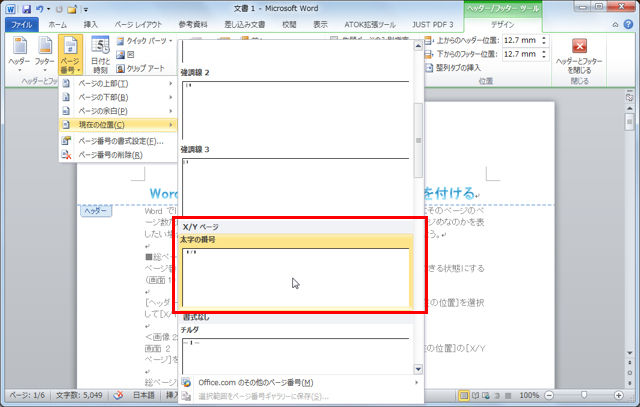Image resolution: width=640 pixels, height=407 pixels.
Task: Open Quick Parts (クイック パーツ)
Action: (x=144, y=41)
